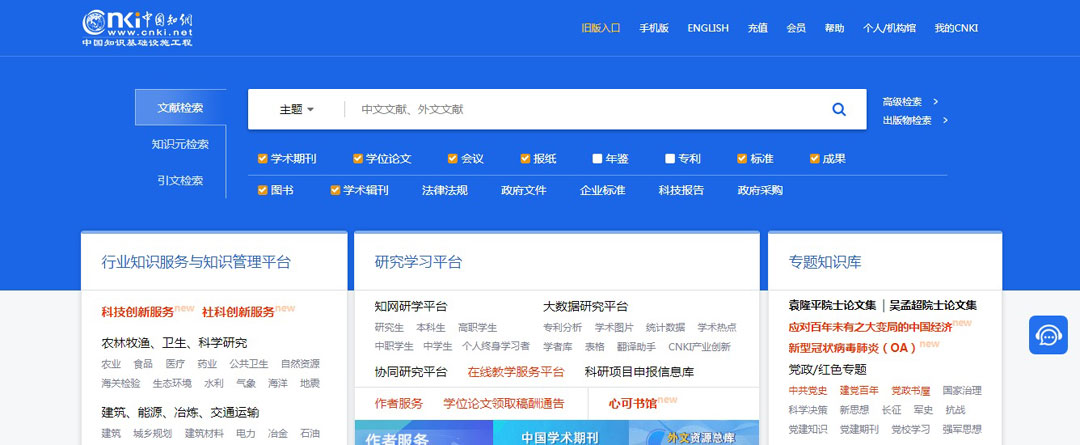
Task: Open the 主题 search field dropdown
Action: [x=297, y=109]
